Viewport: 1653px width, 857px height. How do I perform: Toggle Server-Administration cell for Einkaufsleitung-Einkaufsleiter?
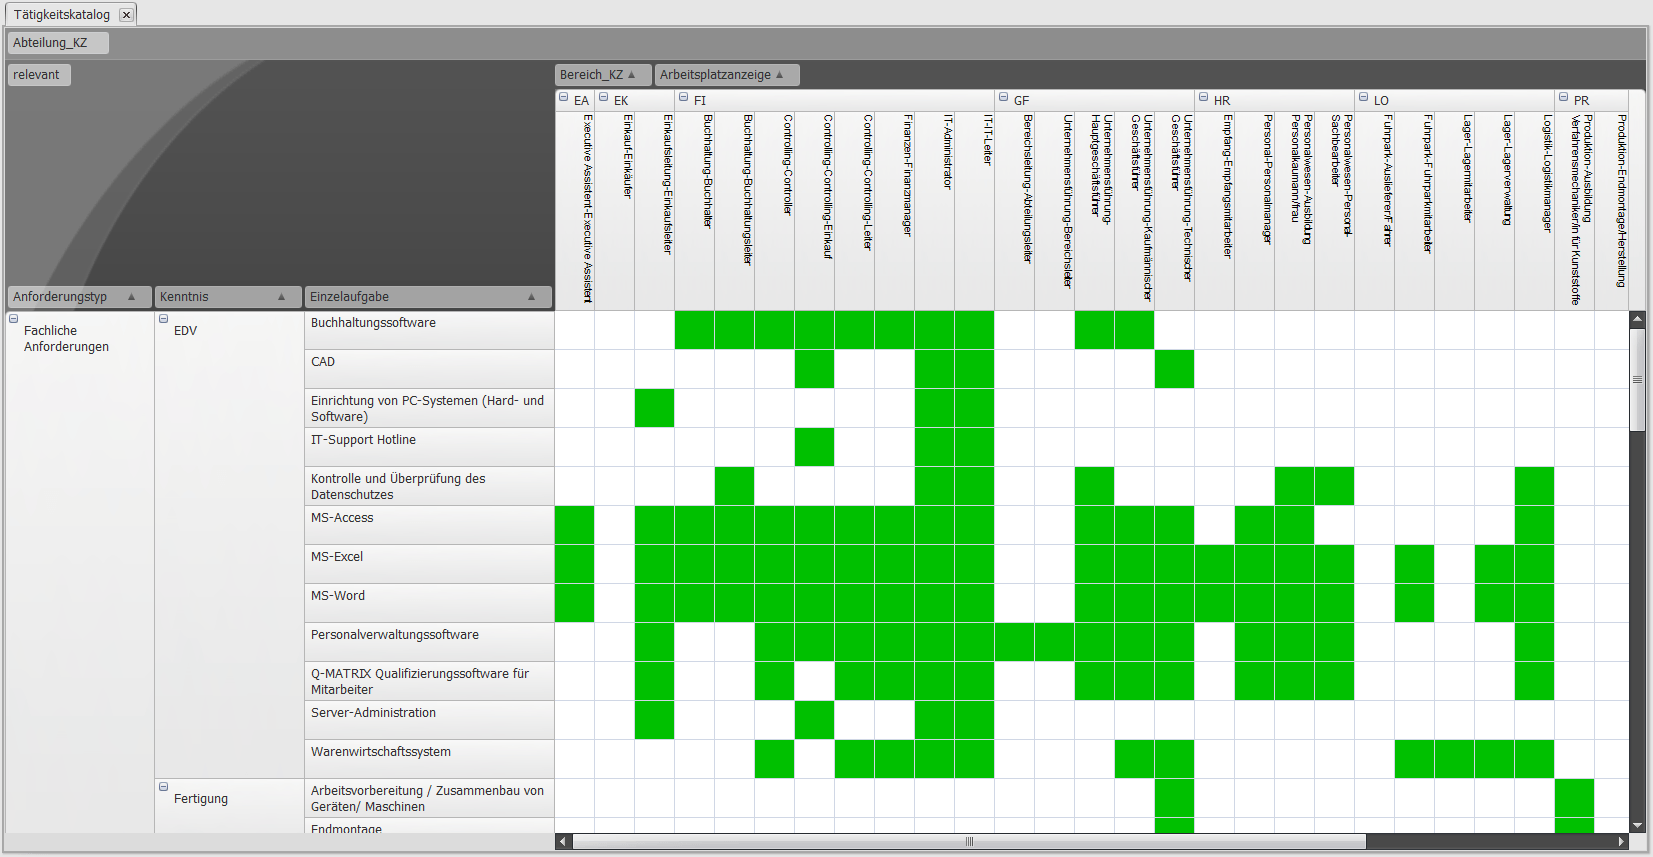[x=654, y=720]
